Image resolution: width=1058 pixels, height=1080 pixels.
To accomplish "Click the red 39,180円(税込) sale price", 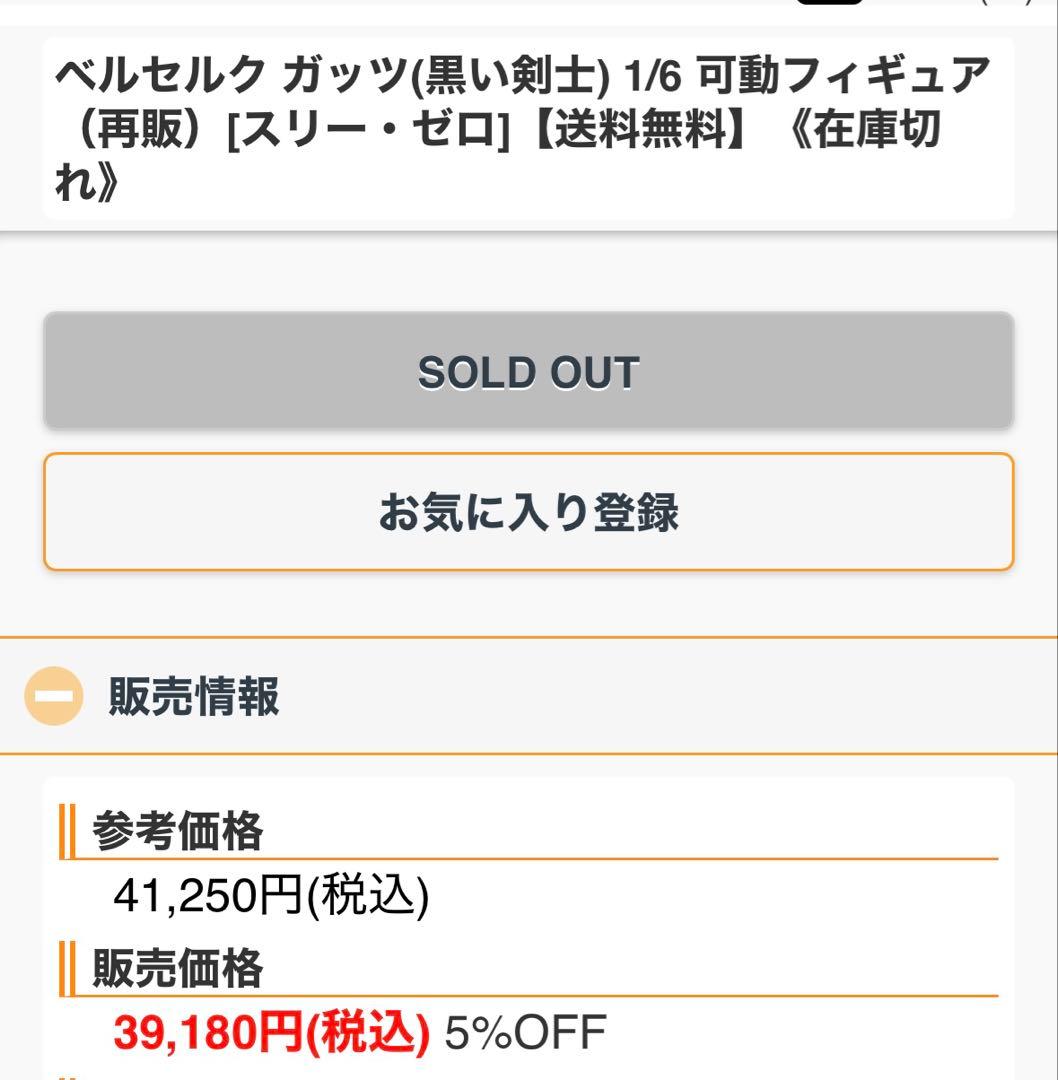I will click(271, 1033).
